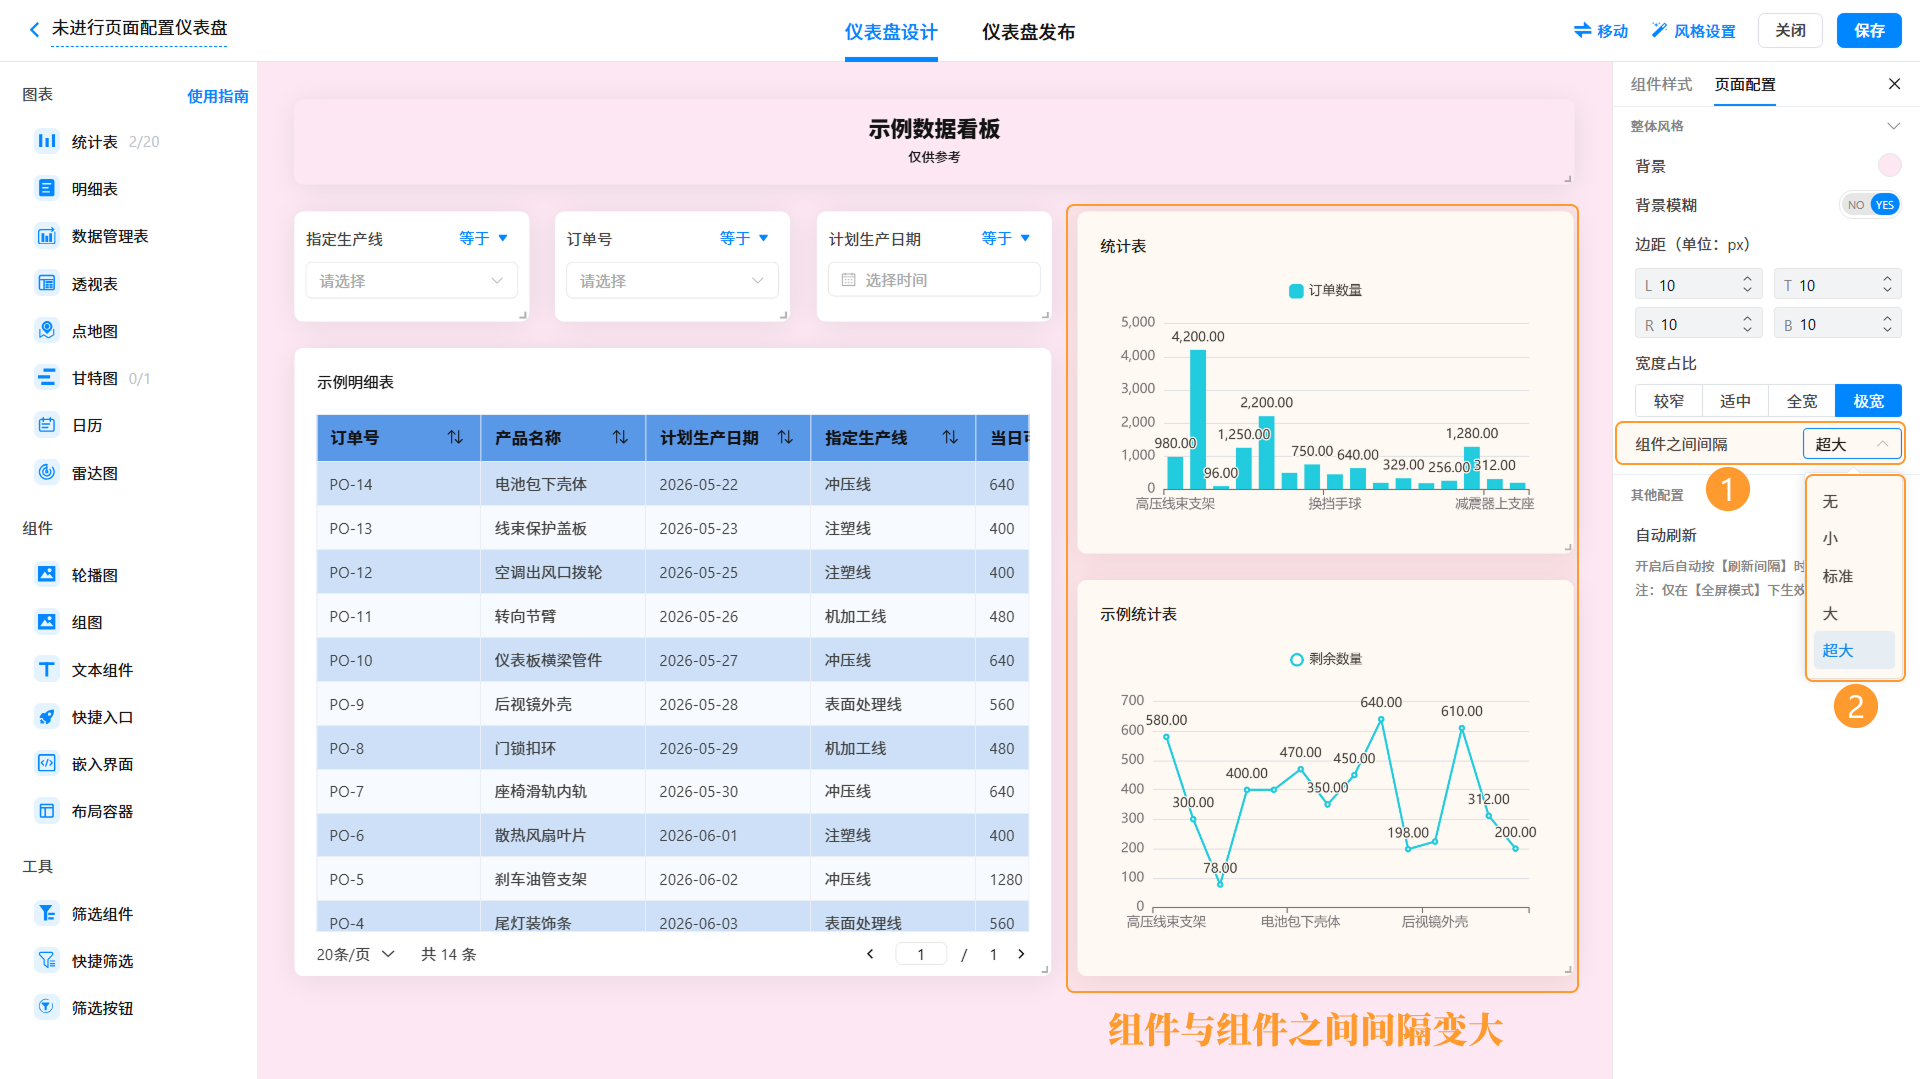Select the 快捷筛选 tool icon
This screenshot has height=1079, width=1920.
pyautogui.click(x=47, y=960)
